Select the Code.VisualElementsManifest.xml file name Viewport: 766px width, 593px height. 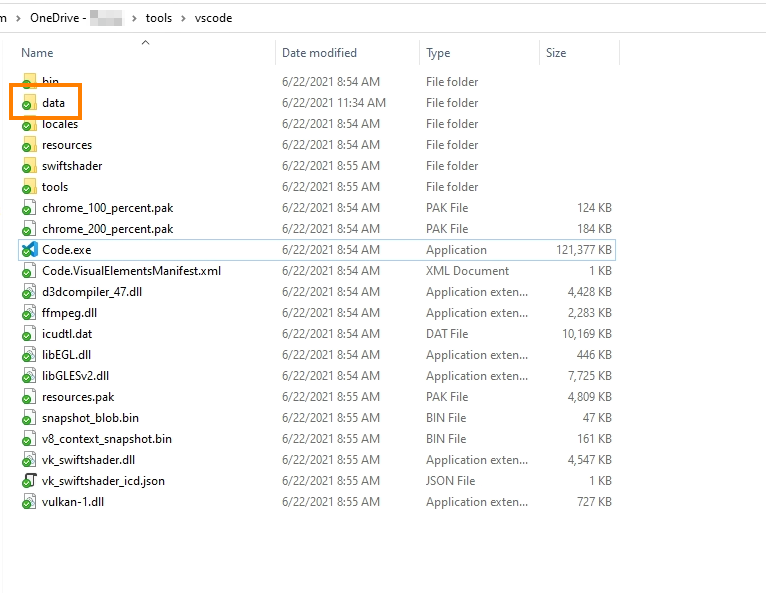coord(131,271)
